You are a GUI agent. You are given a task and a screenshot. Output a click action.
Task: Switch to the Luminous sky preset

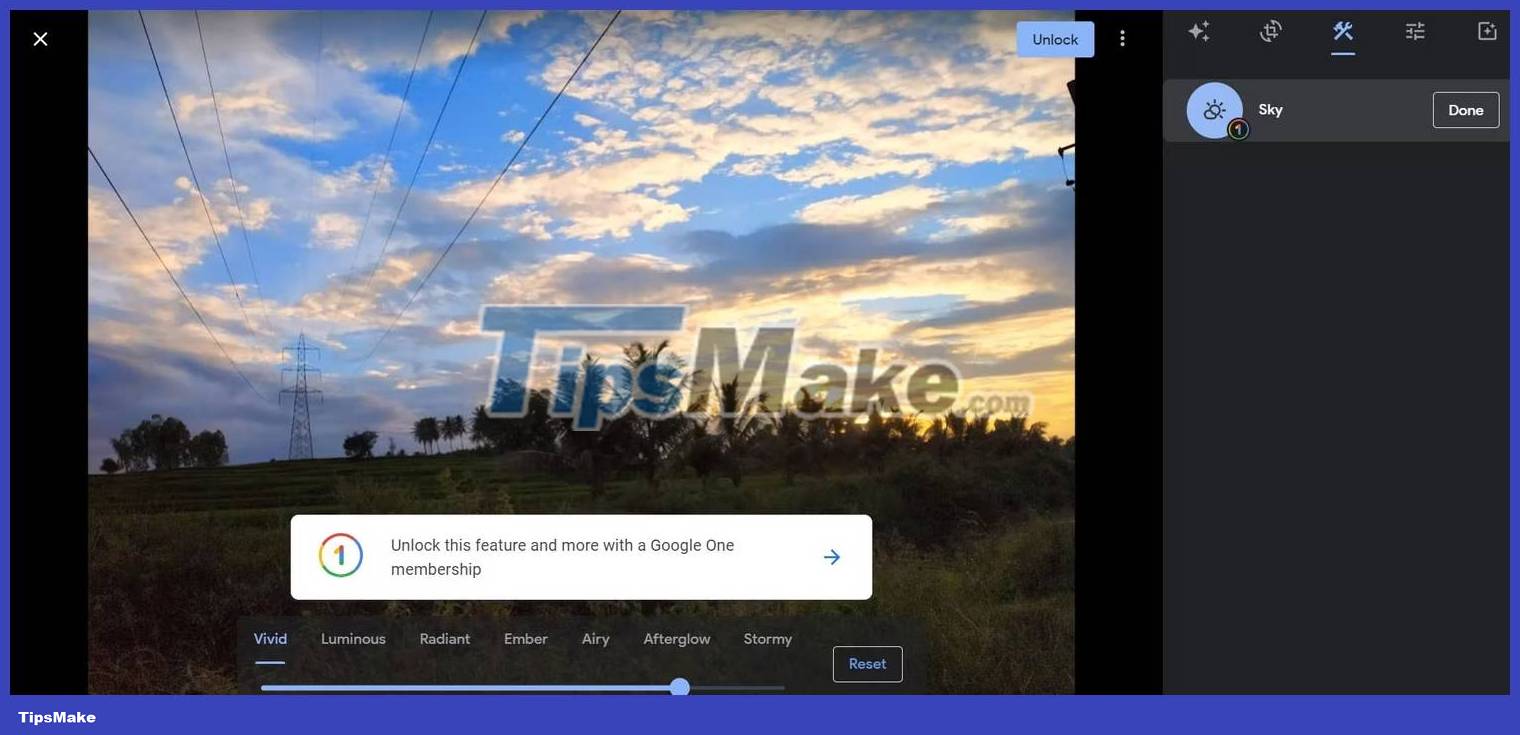coord(353,638)
